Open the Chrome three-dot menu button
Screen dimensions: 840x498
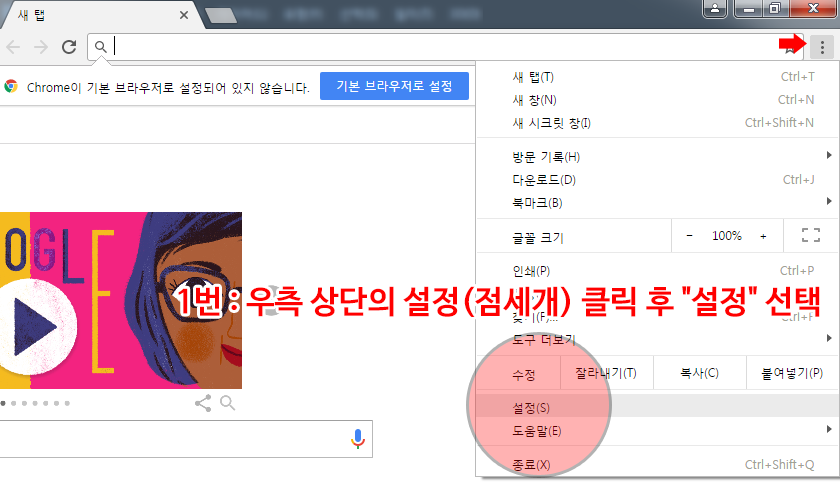pyautogui.click(x=822, y=48)
